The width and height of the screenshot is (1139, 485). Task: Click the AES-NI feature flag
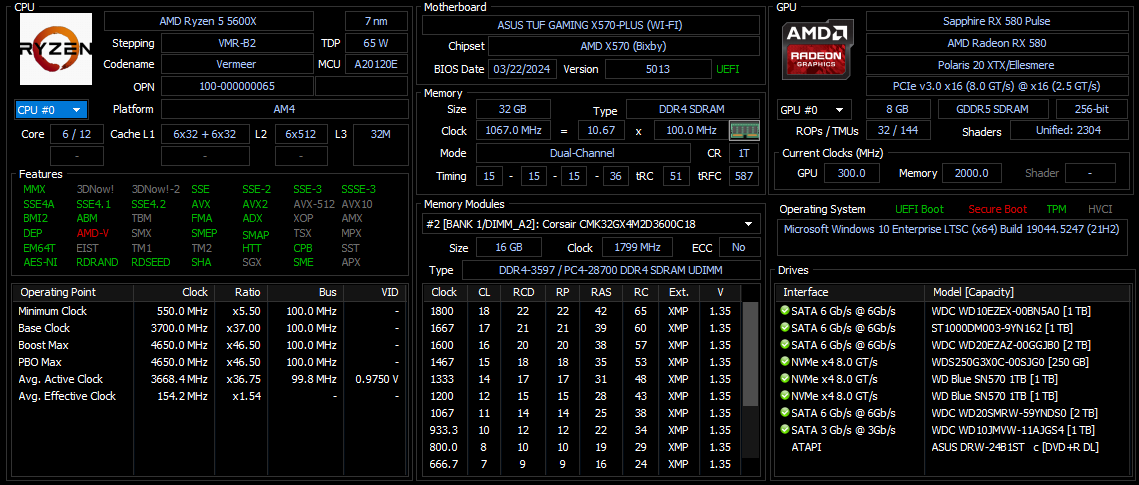tap(39, 262)
